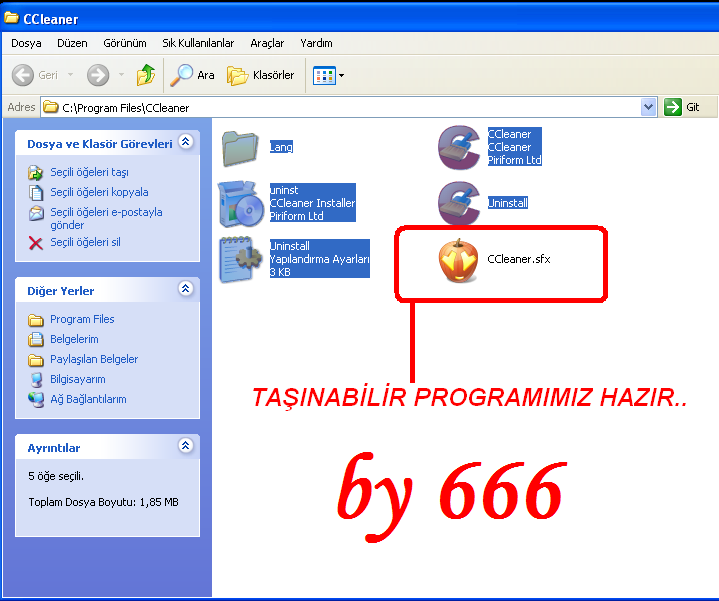Click the Toplam Dosya Boyutu details text
The image size is (719, 601).
[x=103, y=502]
